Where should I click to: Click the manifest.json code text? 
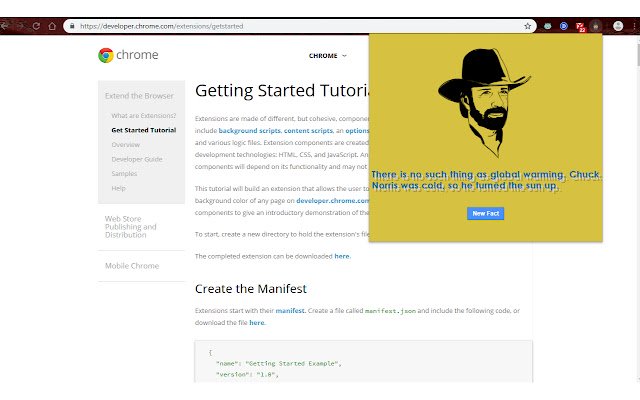point(390,311)
